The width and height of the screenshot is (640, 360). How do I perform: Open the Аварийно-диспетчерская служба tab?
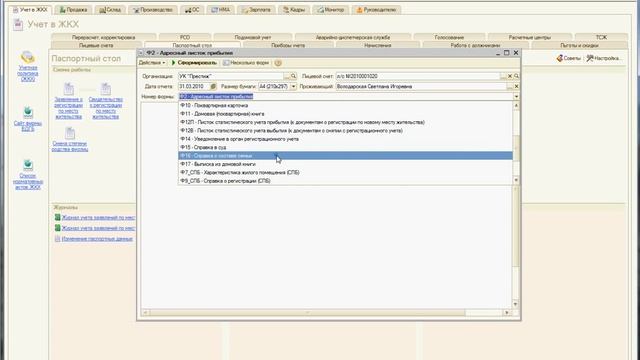353,37
